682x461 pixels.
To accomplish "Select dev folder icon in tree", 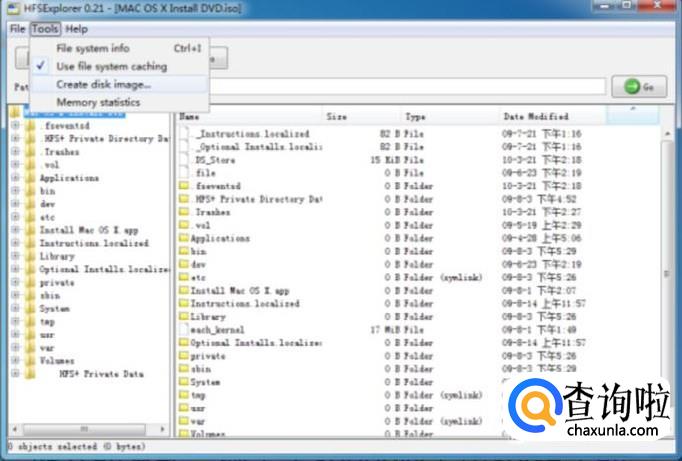I will [30, 204].
